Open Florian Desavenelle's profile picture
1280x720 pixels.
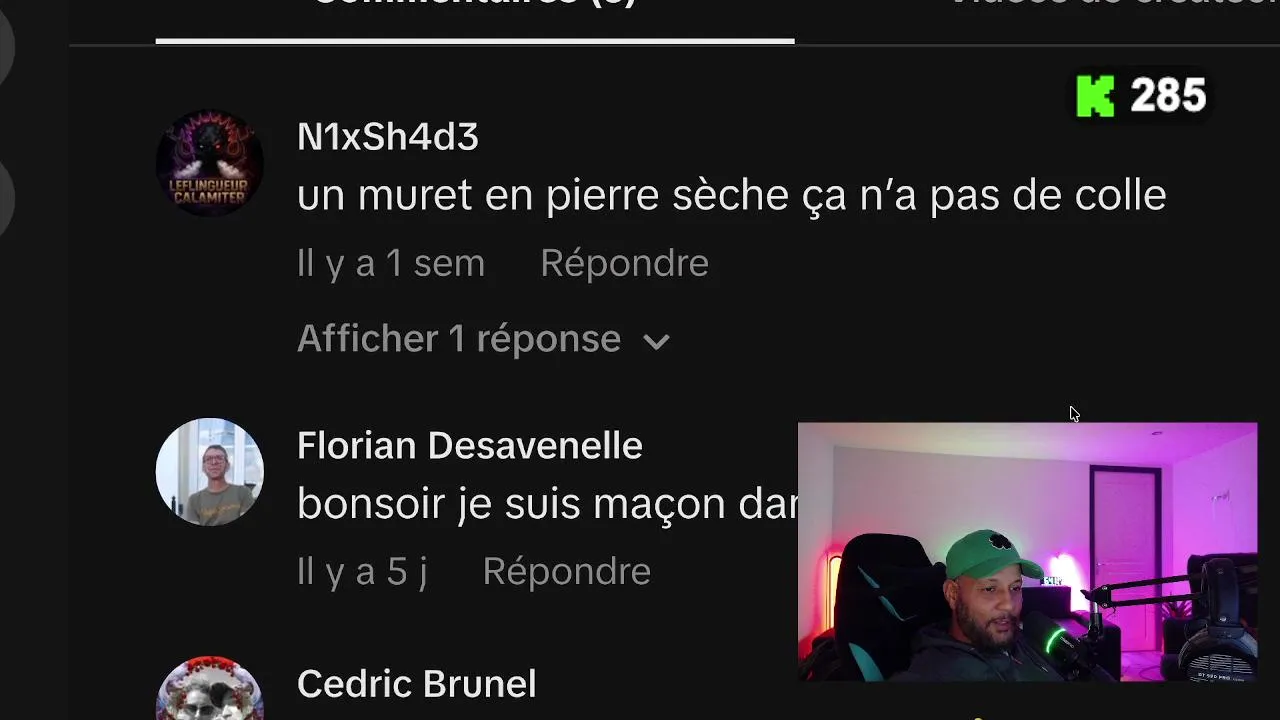[210, 472]
